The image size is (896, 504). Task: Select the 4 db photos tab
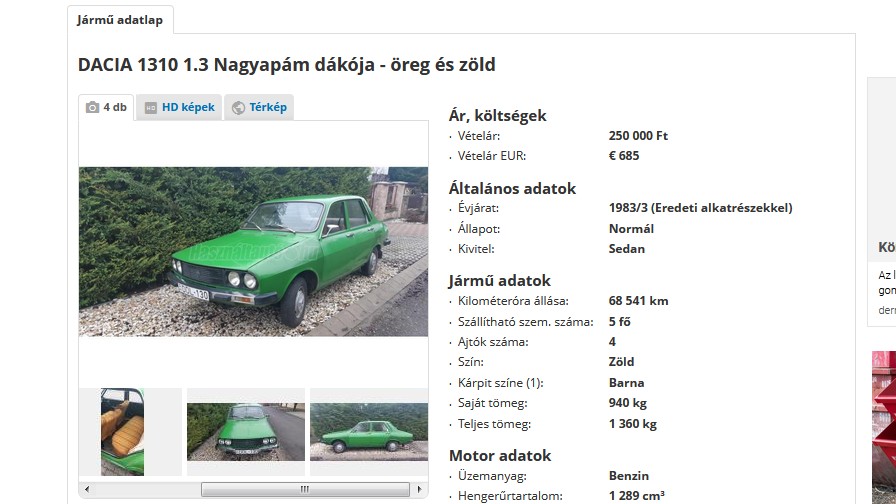106,107
